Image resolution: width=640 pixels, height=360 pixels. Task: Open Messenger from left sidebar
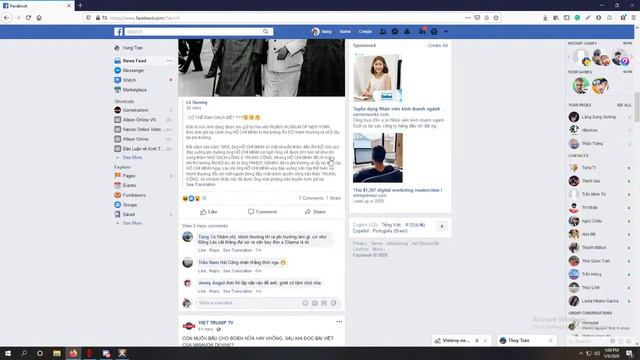click(x=129, y=70)
